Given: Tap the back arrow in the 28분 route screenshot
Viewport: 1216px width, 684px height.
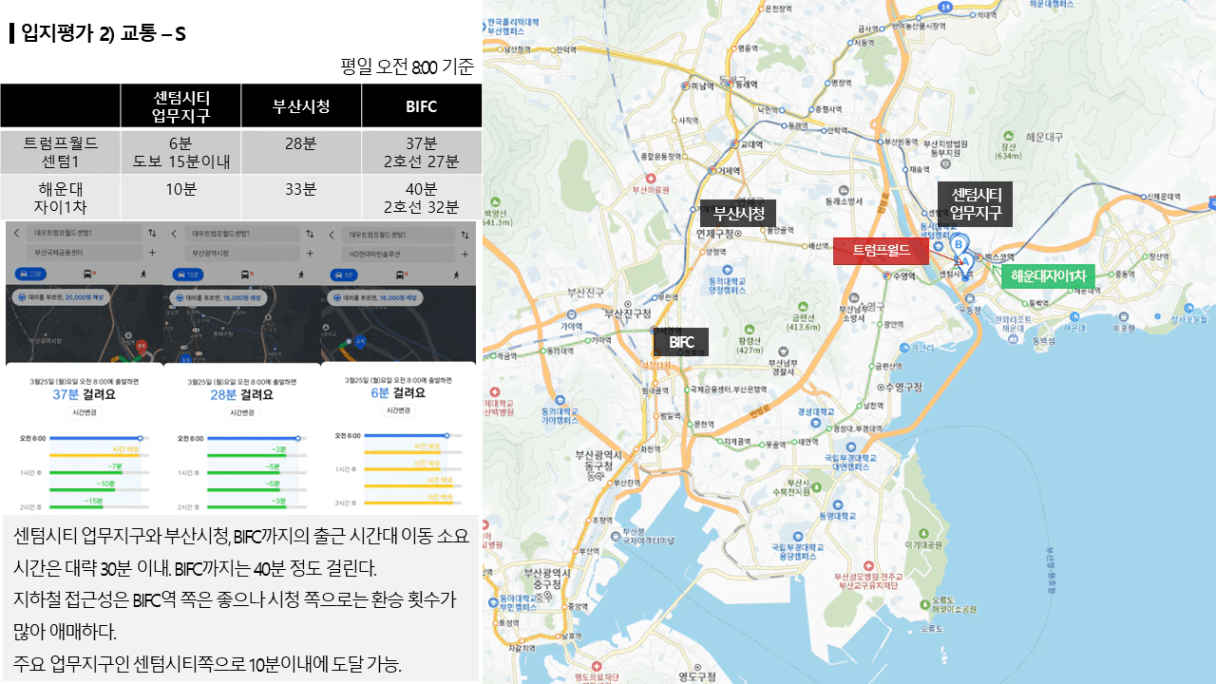Looking at the screenshot, I should [x=174, y=233].
